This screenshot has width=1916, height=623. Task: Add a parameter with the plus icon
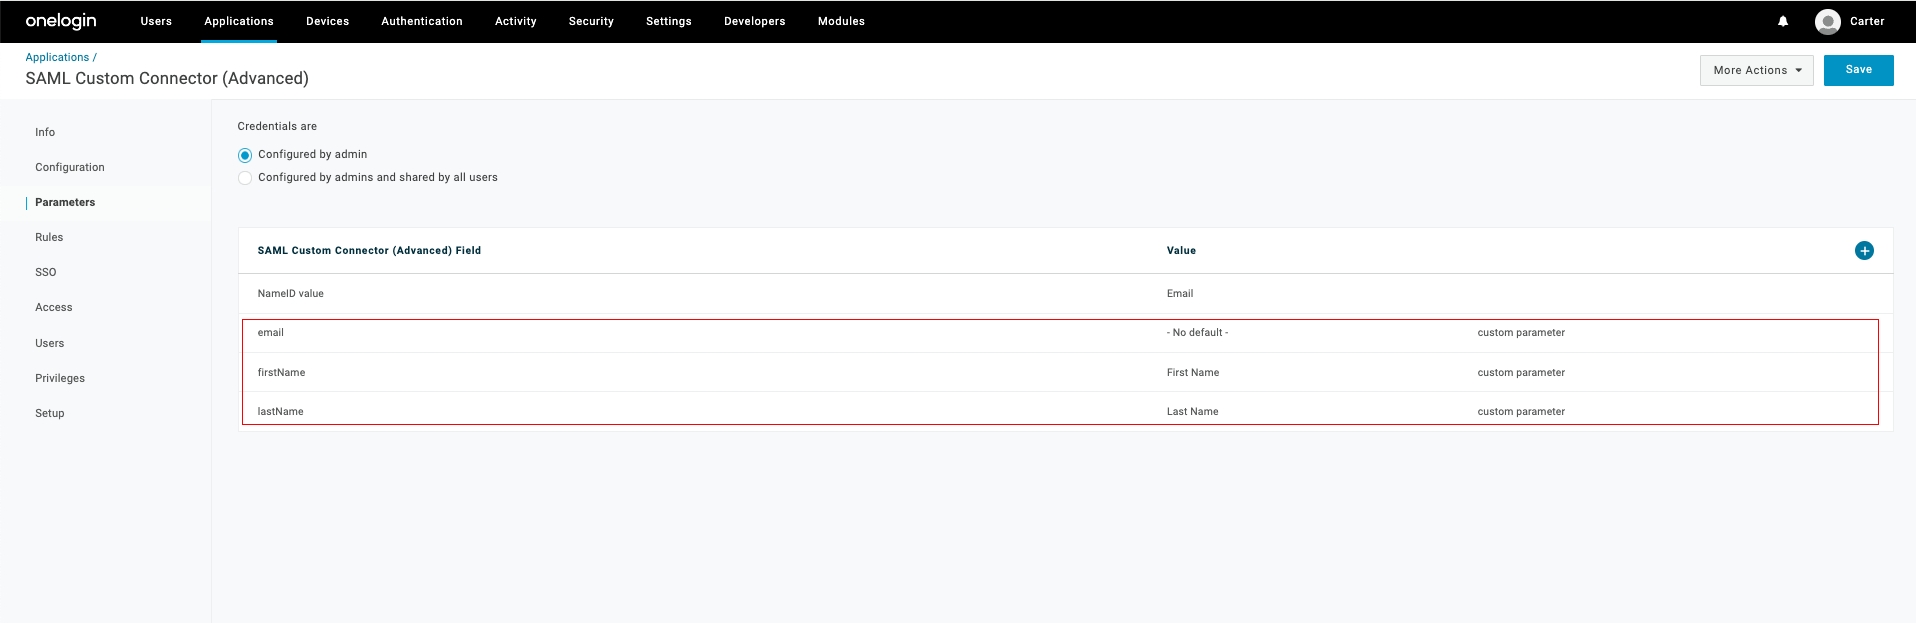click(x=1863, y=251)
